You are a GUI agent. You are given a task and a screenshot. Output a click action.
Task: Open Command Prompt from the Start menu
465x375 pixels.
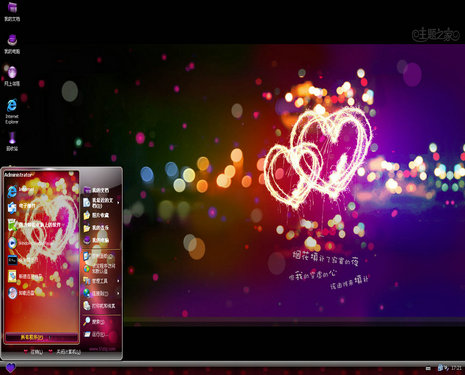[x=23, y=260]
